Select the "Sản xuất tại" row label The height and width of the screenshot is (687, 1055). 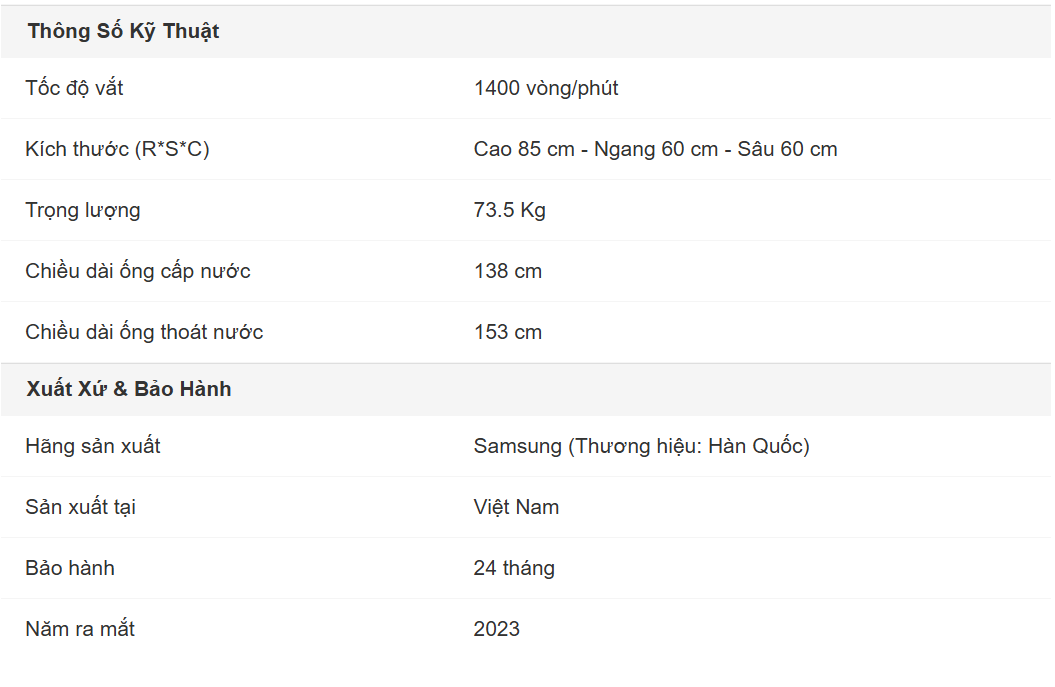tap(80, 507)
